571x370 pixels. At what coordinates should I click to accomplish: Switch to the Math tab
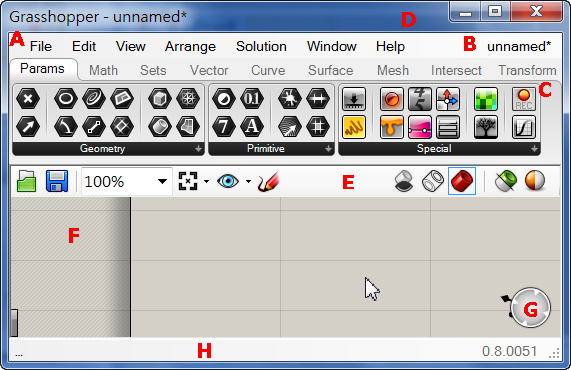(103, 70)
